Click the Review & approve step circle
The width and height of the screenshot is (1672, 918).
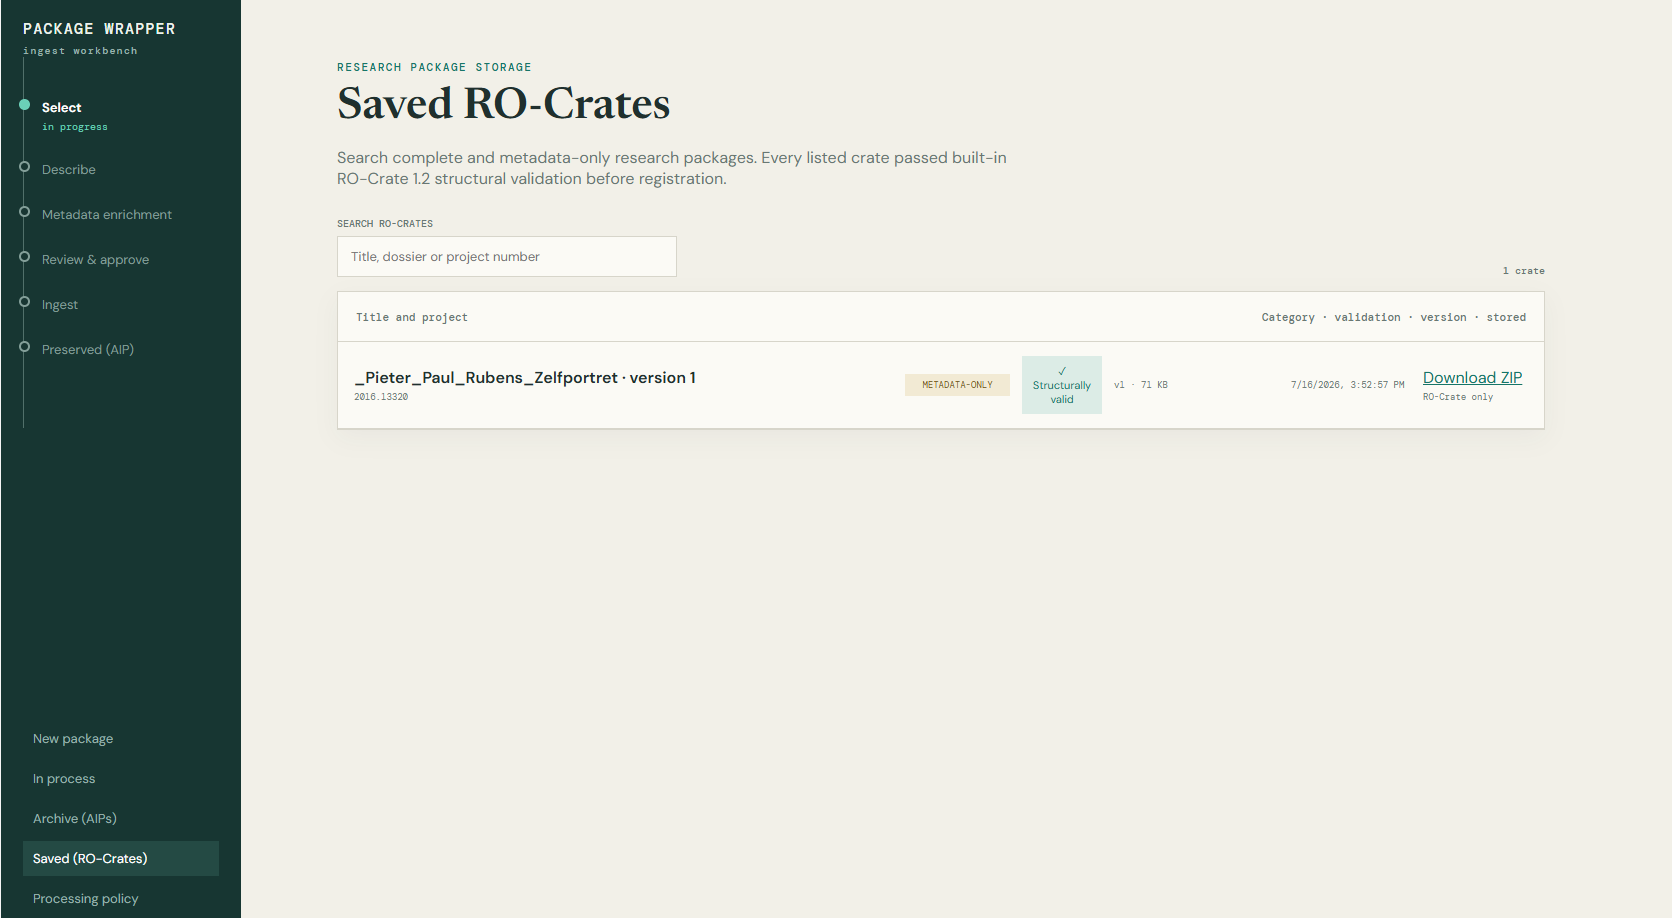[24, 257]
